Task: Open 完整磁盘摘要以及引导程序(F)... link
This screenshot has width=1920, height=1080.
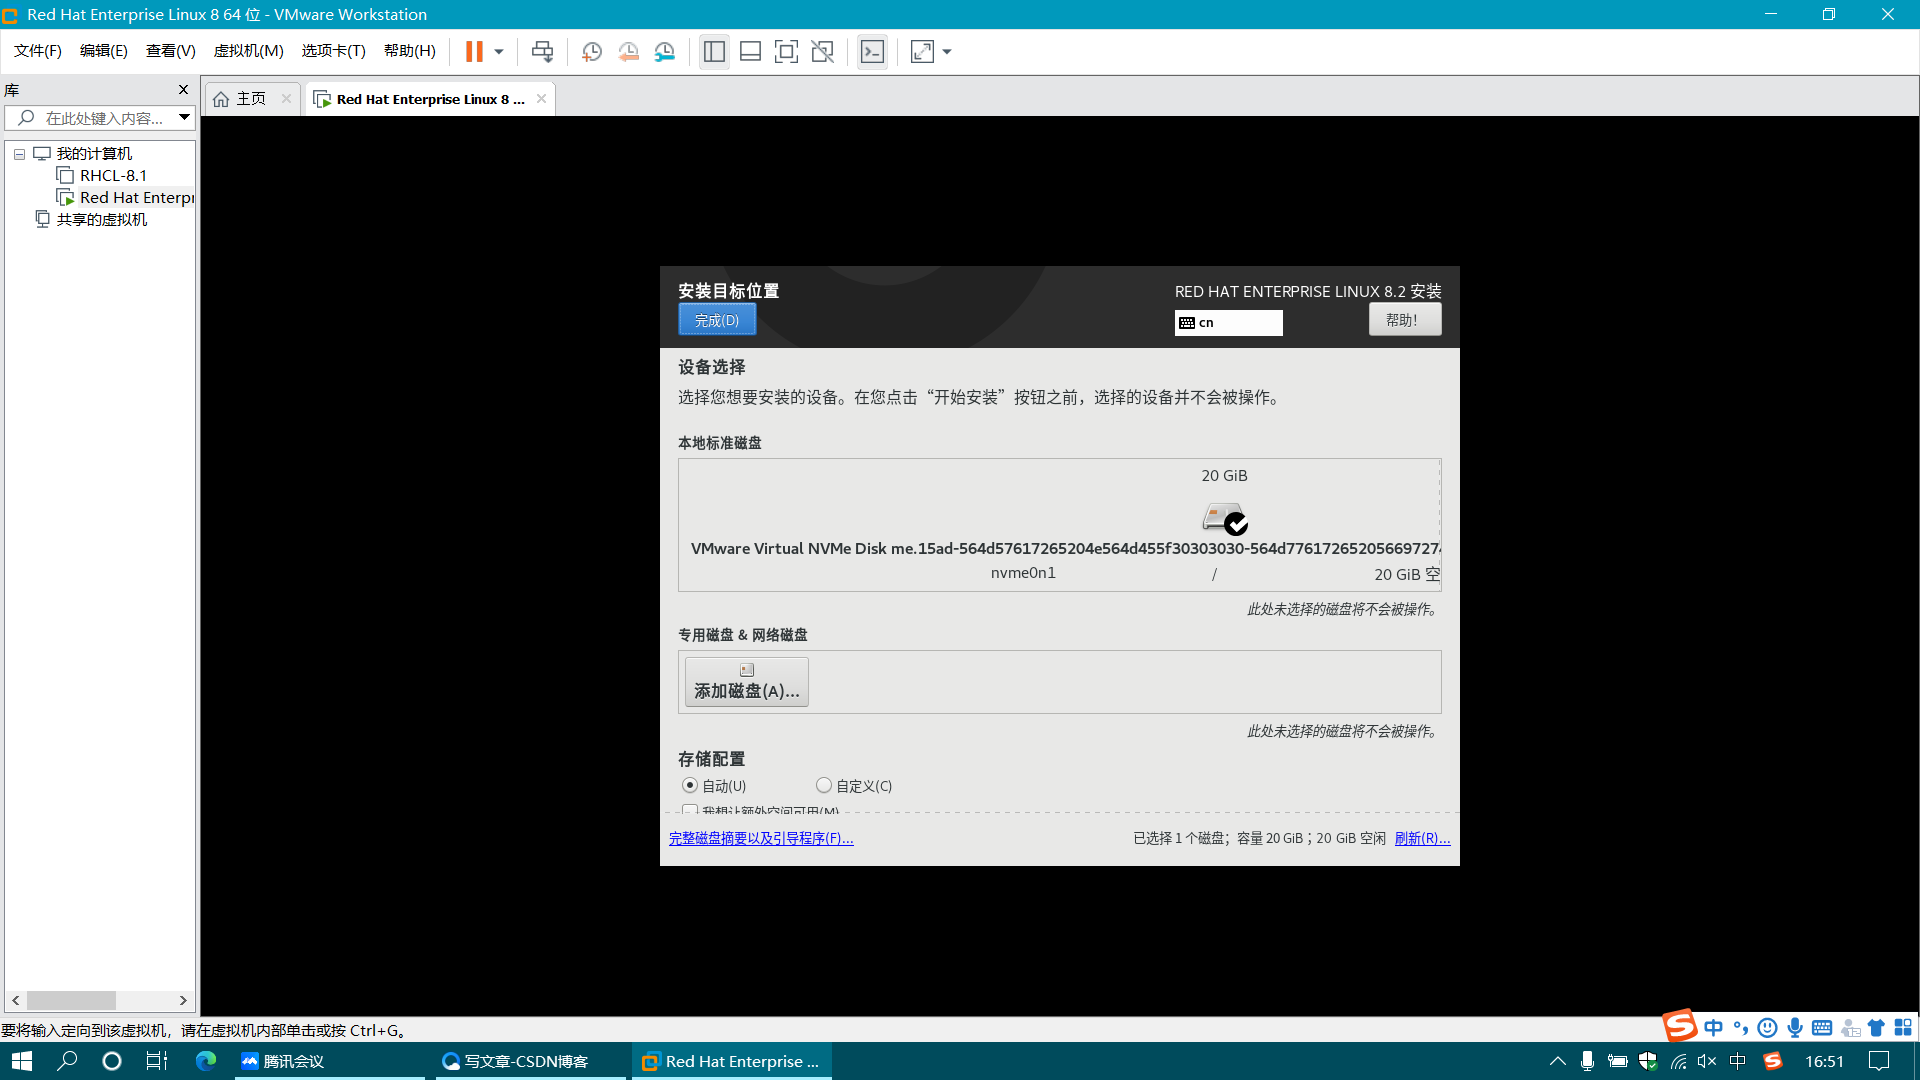Action: coord(761,839)
